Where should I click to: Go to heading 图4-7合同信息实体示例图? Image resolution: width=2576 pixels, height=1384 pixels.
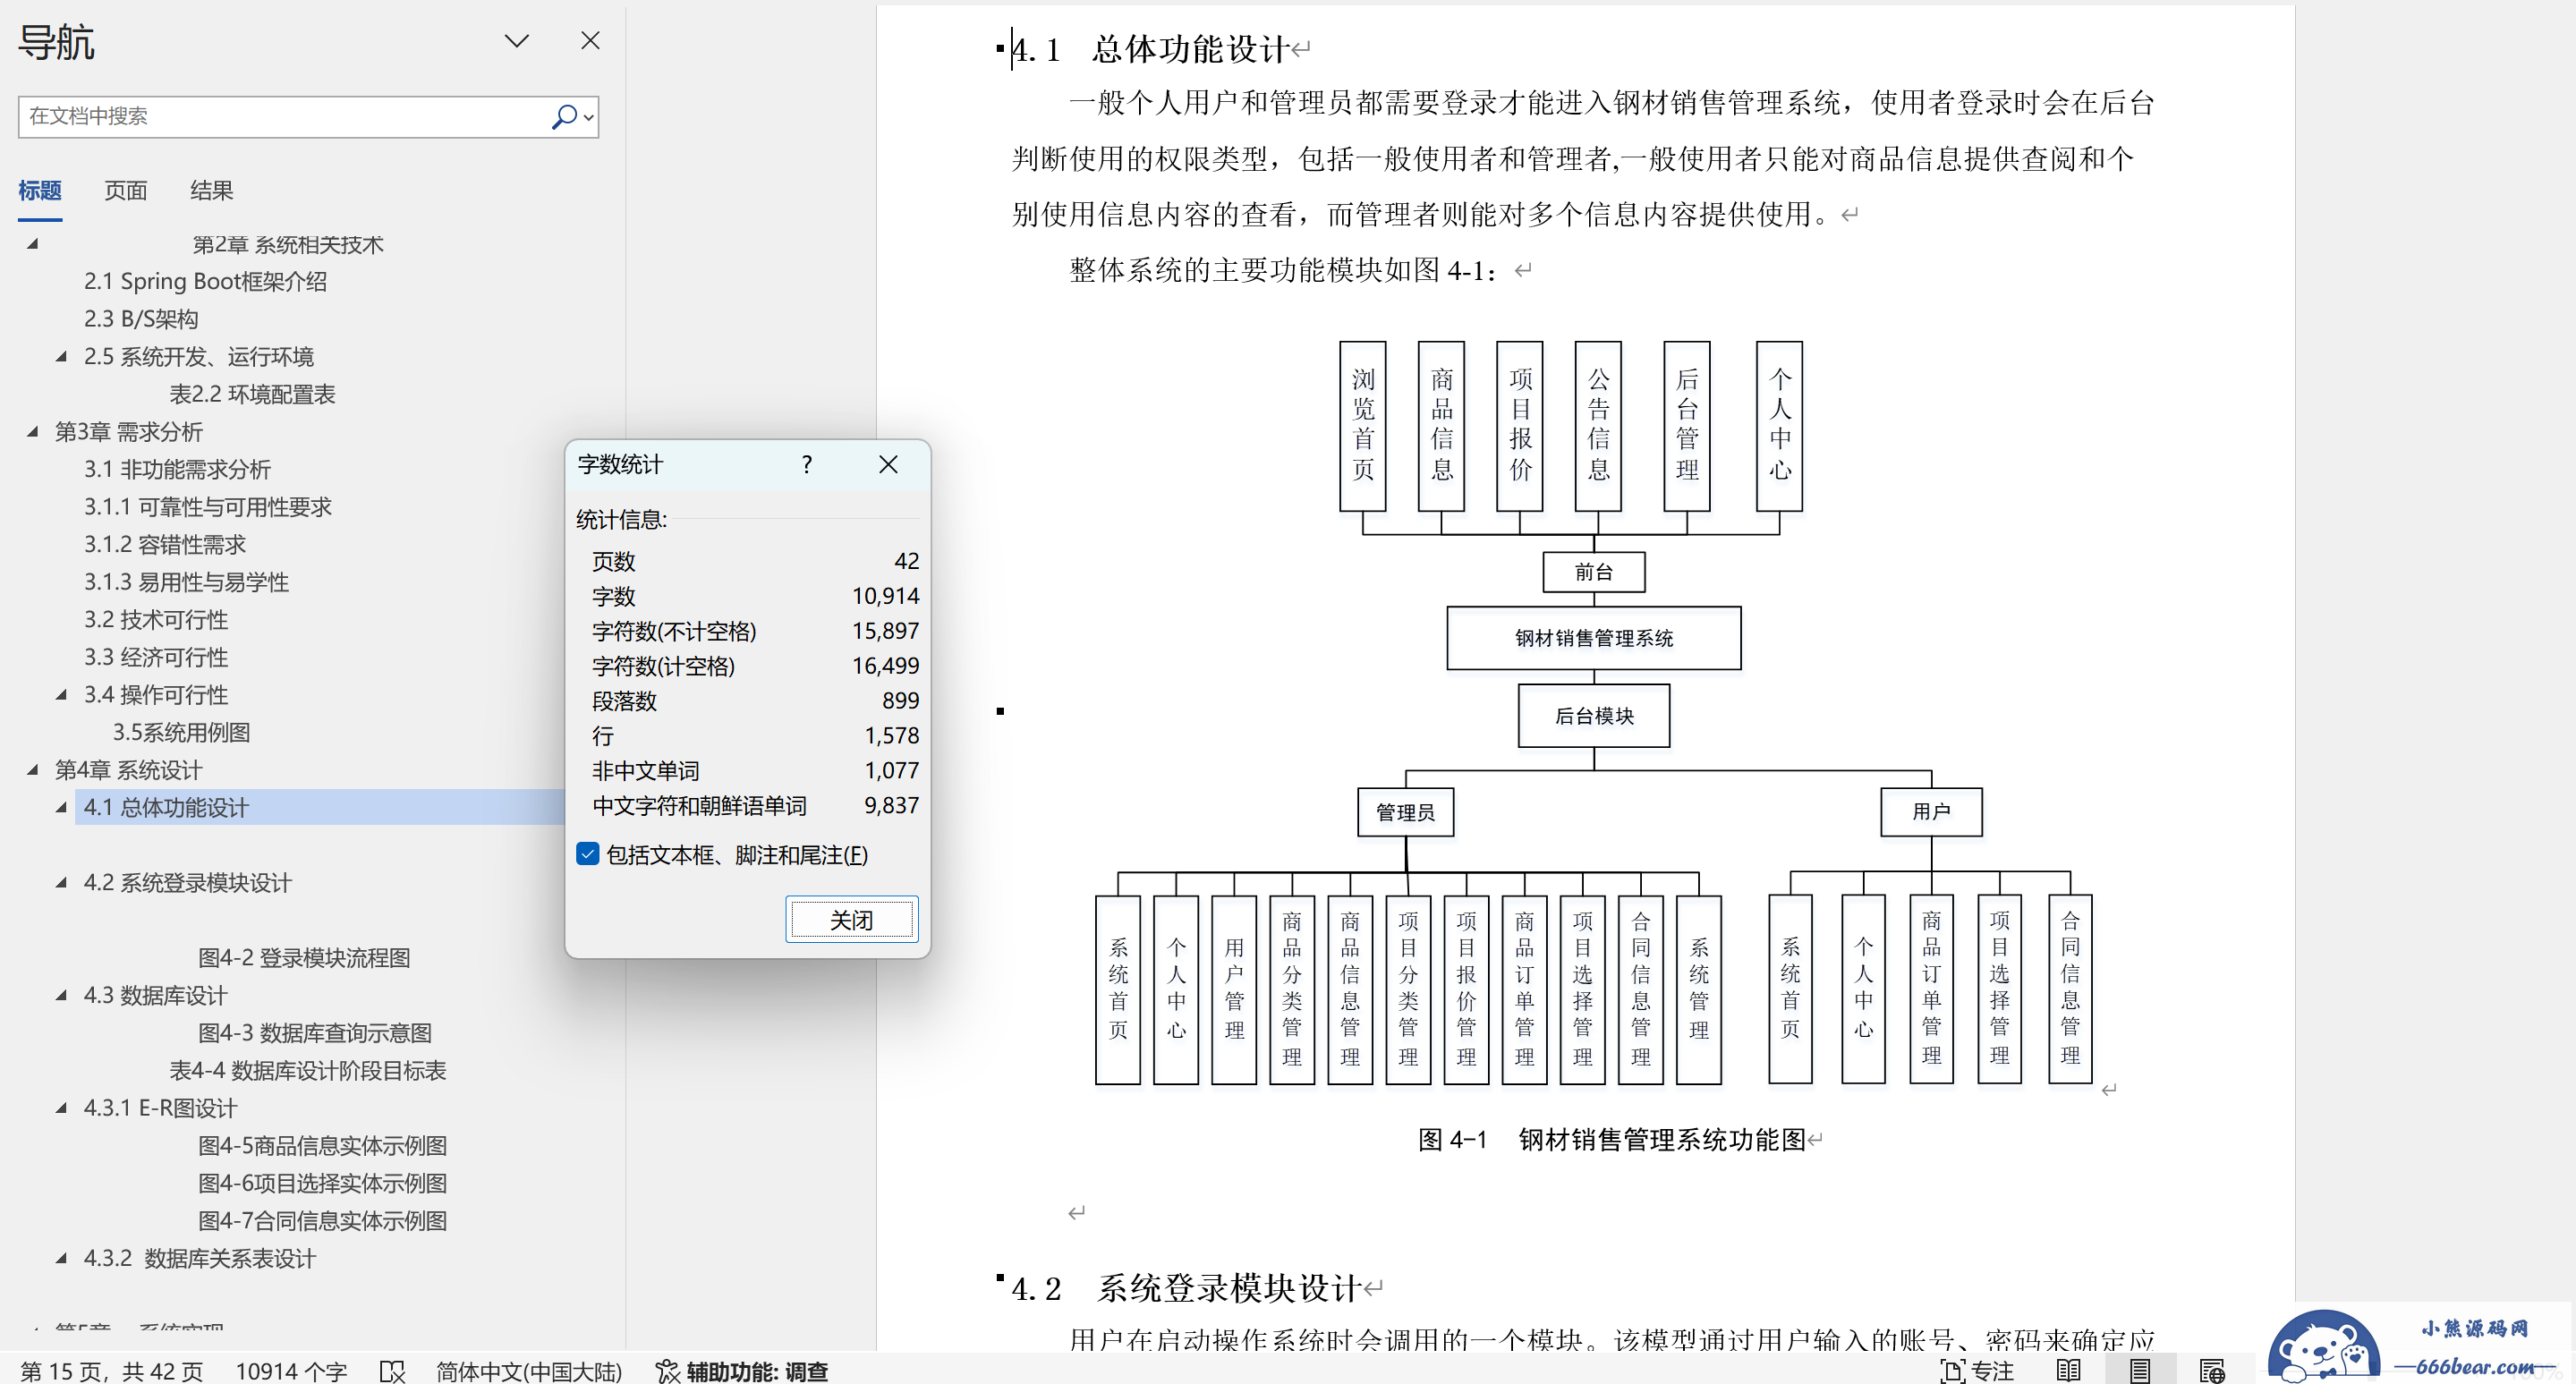(x=322, y=1220)
